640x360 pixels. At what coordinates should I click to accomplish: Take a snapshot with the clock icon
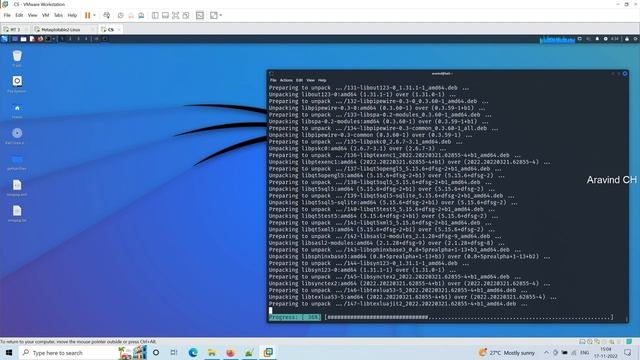tap(120, 16)
